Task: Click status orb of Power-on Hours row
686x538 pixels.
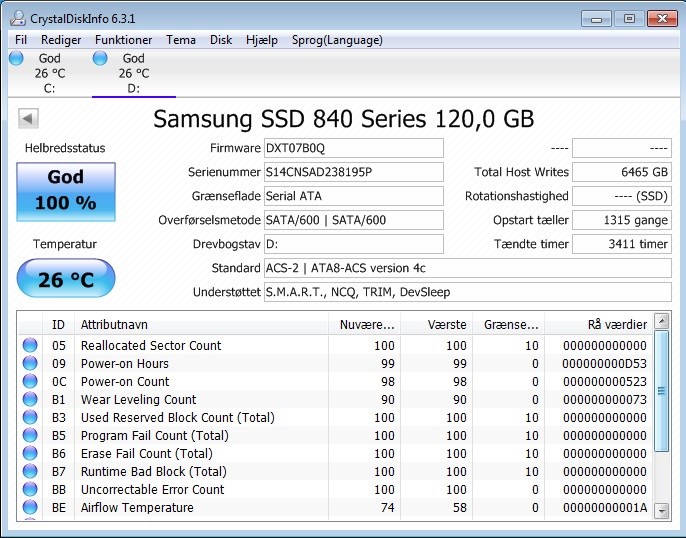Action: [x=30, y=363]
